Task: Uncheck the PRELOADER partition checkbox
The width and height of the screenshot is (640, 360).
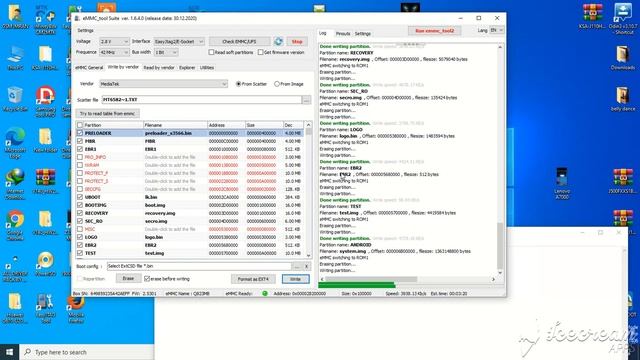Action: point(80,133)
